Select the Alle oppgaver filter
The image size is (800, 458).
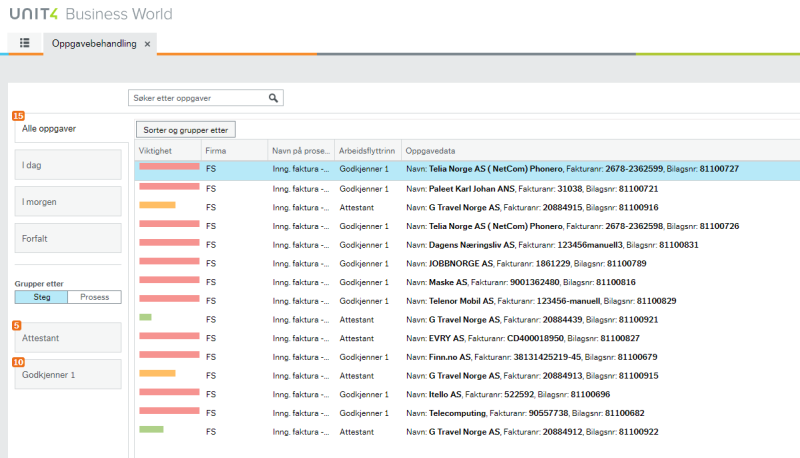click(x=70, y=129)
